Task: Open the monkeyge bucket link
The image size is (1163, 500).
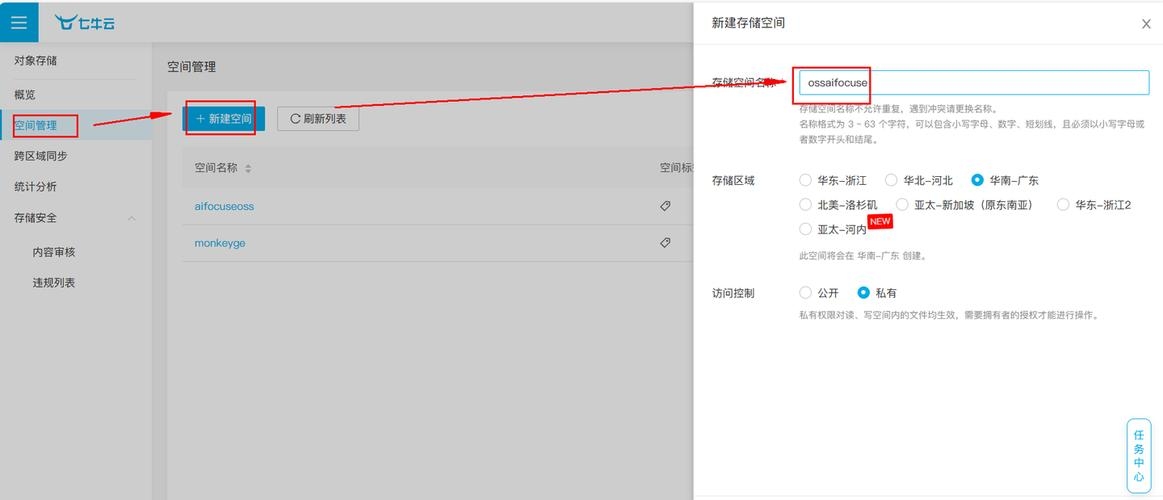Action: point(220,243)
